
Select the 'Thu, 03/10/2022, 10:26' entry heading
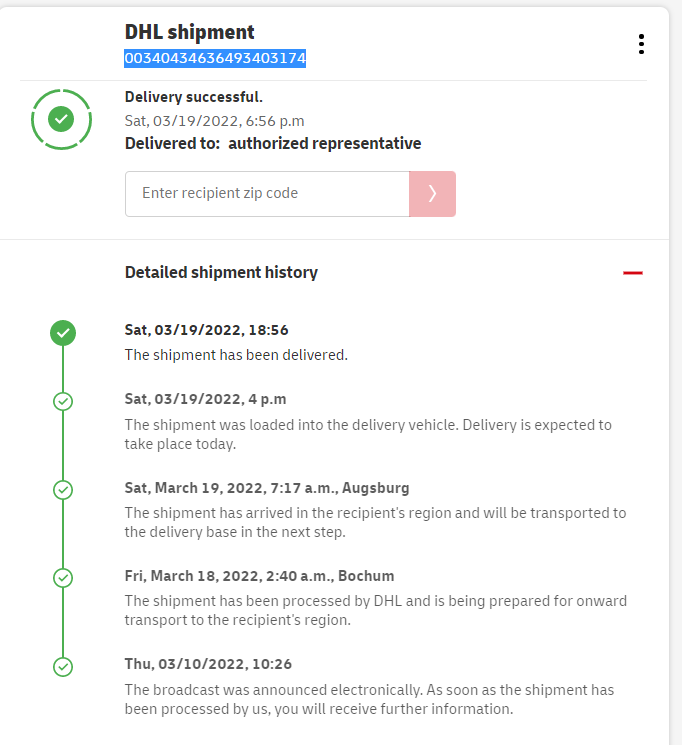[x=207, y=664]
